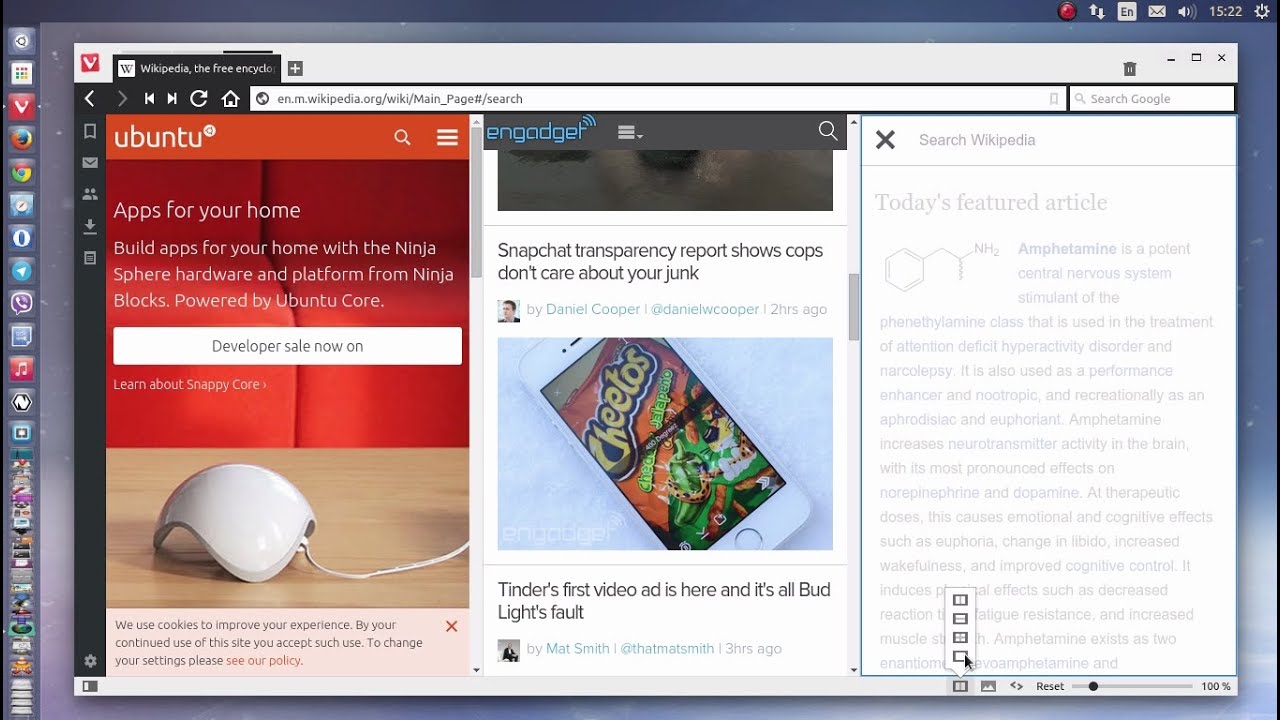Open the Ubuntu site hamburger menu
The image size is (1280, 720).
[x=447, y=137]
